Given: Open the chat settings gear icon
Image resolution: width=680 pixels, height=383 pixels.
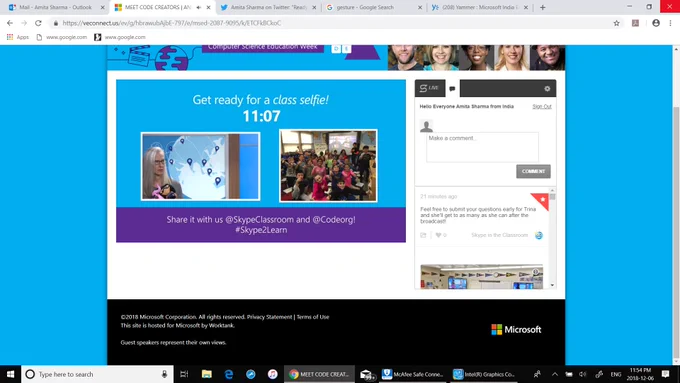Looking at the screenshot, I should [547, 88].
